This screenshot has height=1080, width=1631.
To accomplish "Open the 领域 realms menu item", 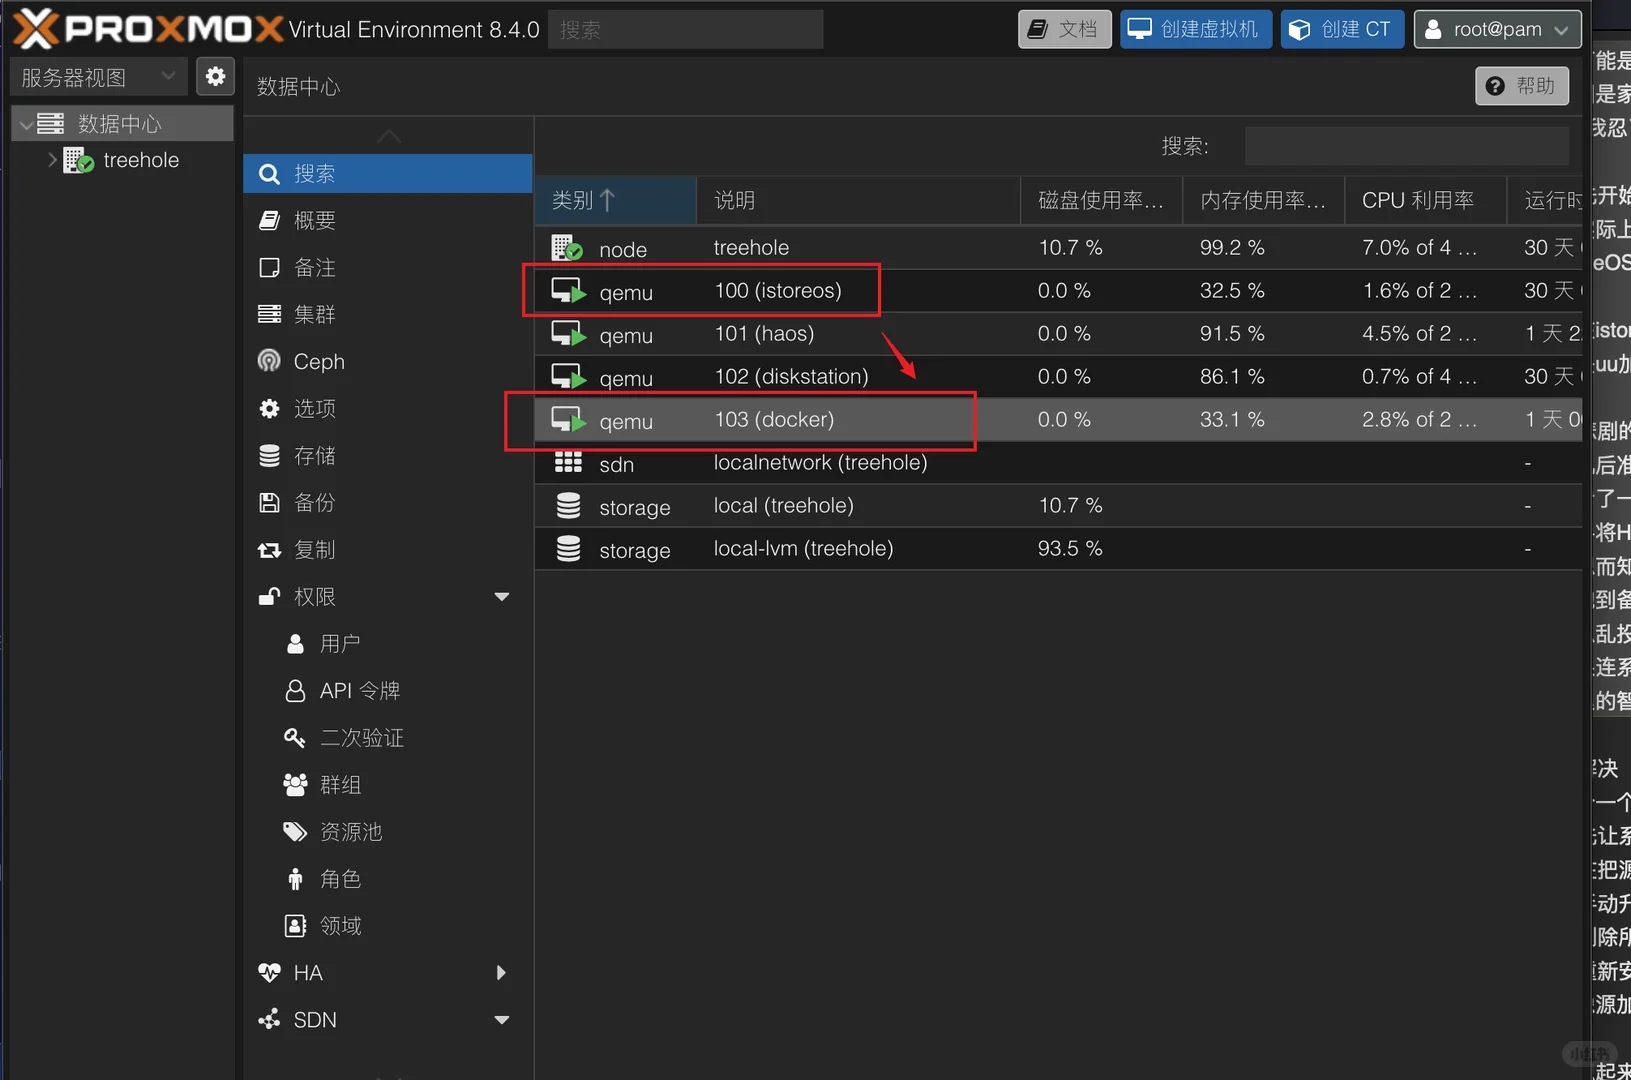I will tap(388, 925).
